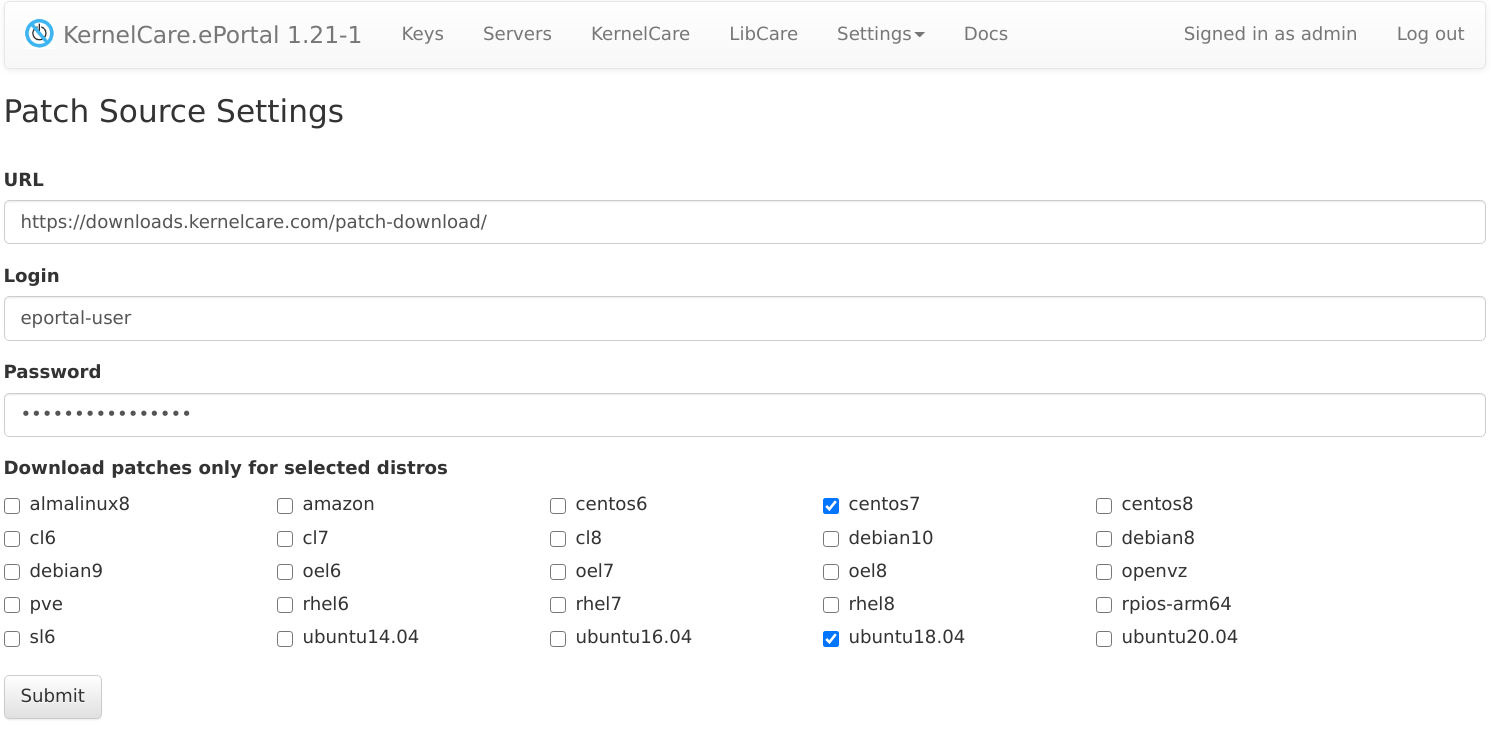Click the Signed in as admin text
Screen dimensions: 1491x729
pyautogui.click(x=1270, y=34)
